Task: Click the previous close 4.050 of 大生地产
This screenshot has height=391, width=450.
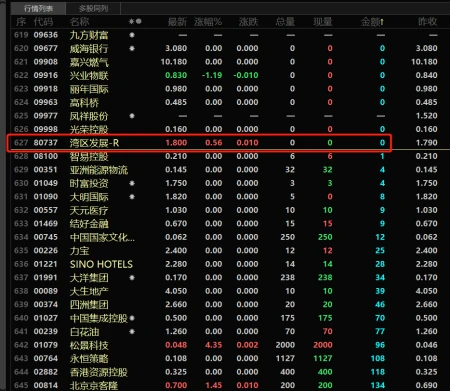Action: [426, 291]
